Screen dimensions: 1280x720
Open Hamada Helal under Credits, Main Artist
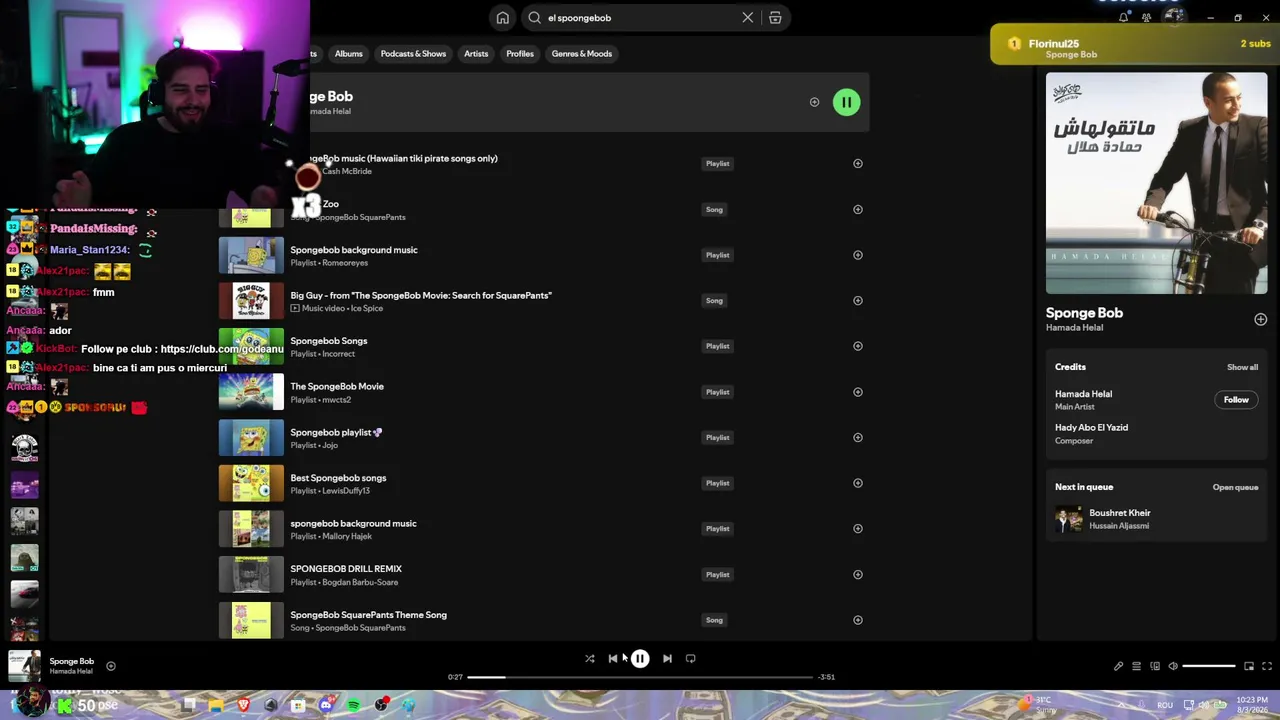point(1083,394)
